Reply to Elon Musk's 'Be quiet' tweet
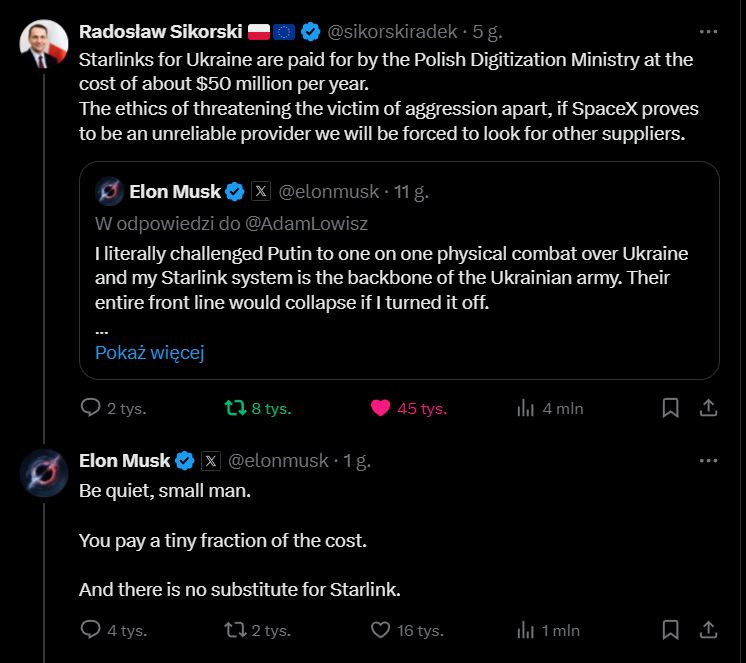This screenshot has height=663, width=746. pyautogui.click(x=91, y=630)
